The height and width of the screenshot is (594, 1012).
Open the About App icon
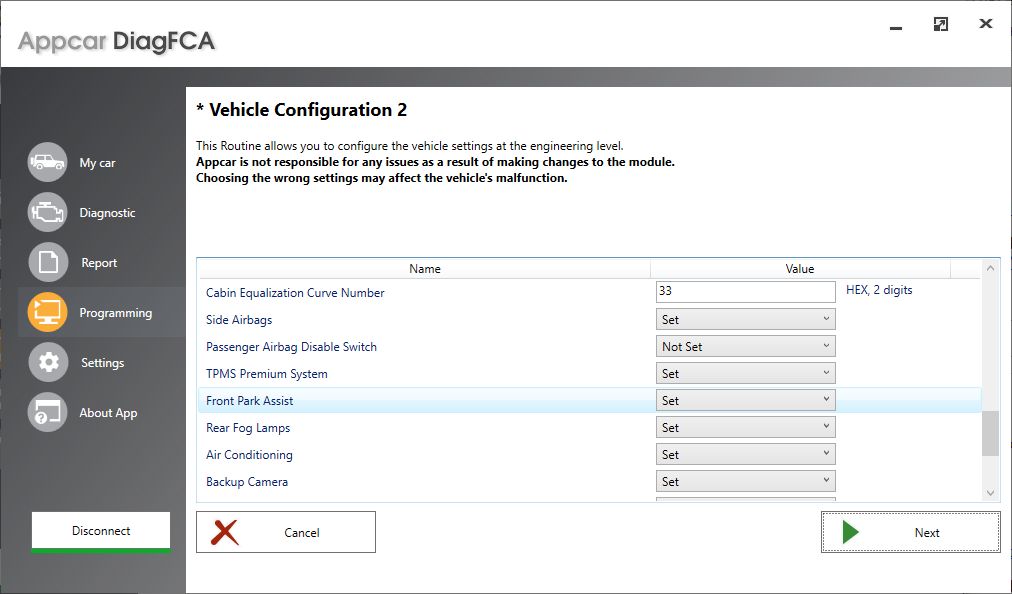click(47, 412)
